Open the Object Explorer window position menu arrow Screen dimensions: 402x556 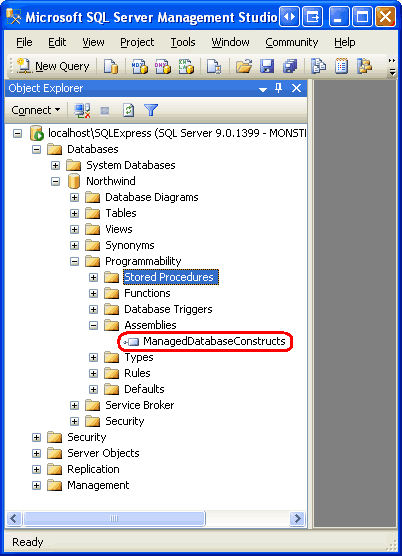[263, 89]
